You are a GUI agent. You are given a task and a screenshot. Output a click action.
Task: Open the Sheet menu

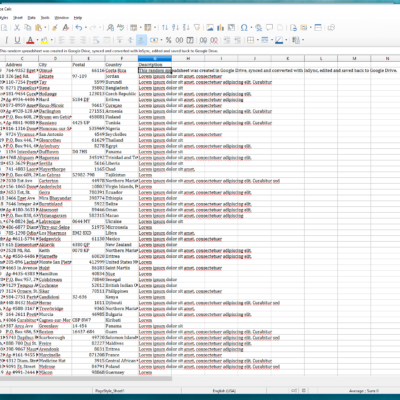click(18, 18)
